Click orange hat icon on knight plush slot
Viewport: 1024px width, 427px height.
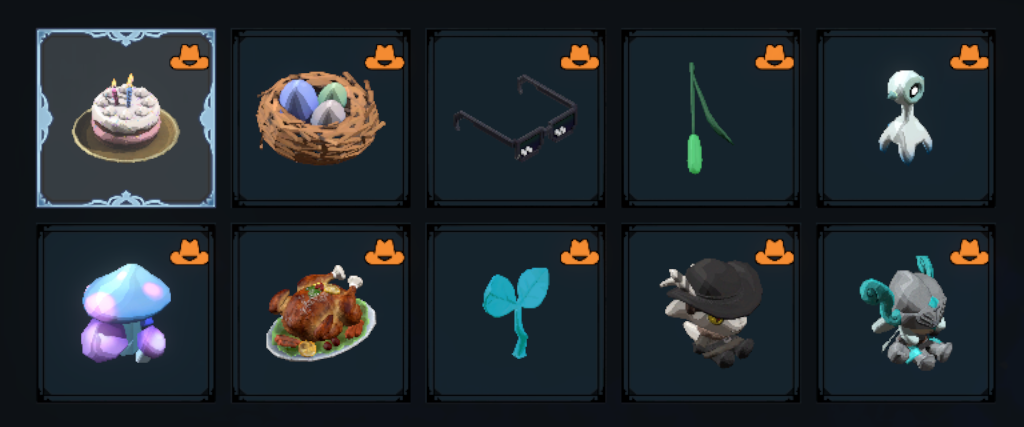pos(969,252)
